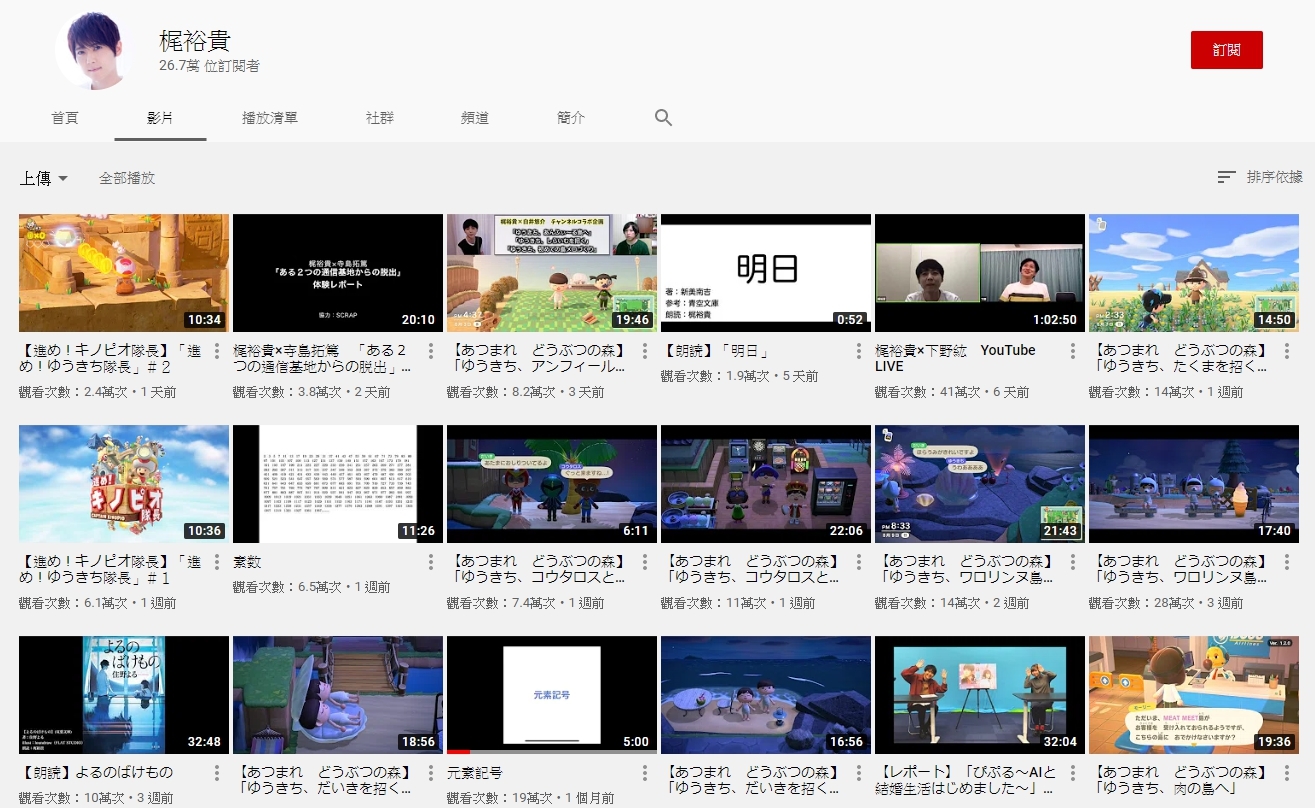
Task: Play the 19:46 アンフィール thumbnail
Action: click(x=552, y=273)
